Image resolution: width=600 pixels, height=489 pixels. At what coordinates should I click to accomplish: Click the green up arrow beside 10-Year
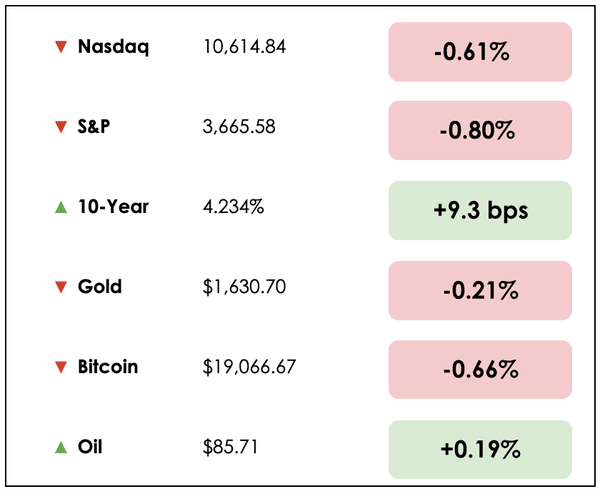pyautogui.click(x=61, y=207)
